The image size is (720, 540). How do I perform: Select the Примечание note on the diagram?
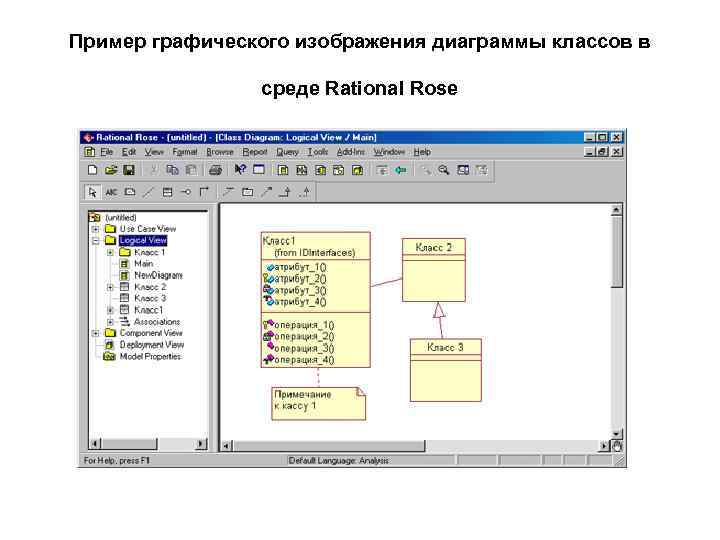318,404
